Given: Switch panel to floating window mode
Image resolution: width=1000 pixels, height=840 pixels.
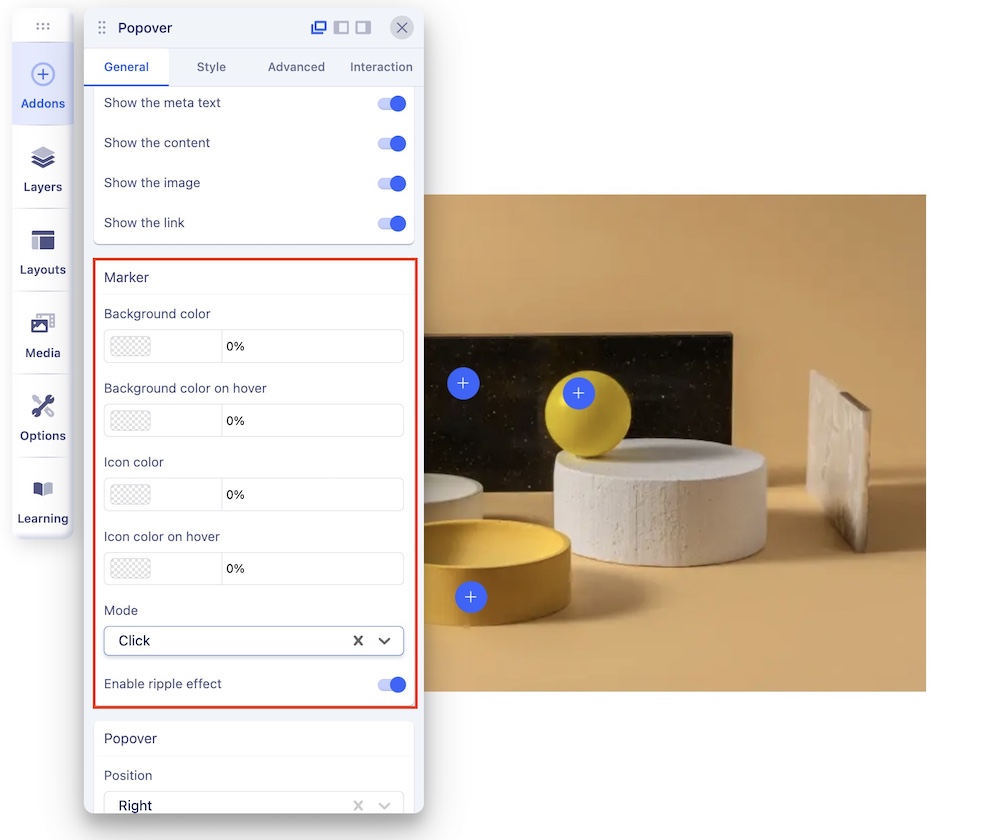Looking at the screenshot, I should pyautogui.click(x=319, y=28).
